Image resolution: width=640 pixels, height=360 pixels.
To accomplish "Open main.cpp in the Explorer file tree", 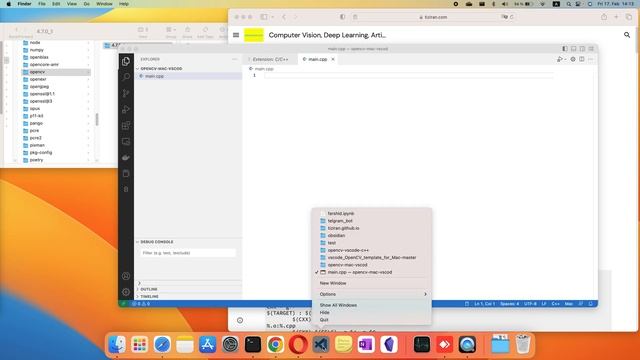I will point(188,76).
